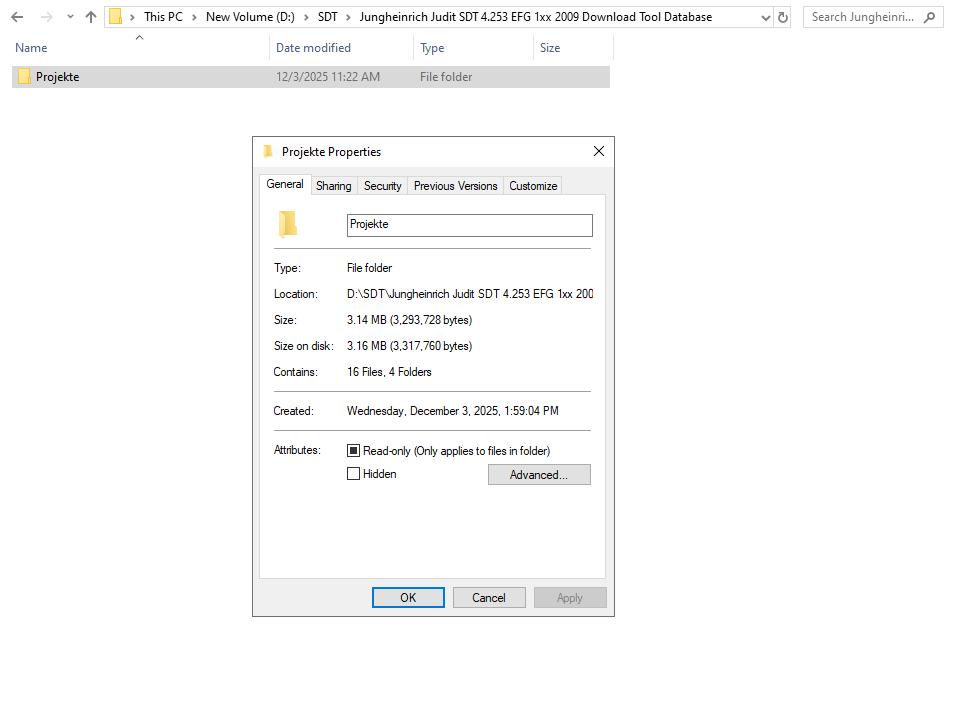Sort by Date modified column
Viewport: 956px width, 714px height.
pos(313,48)
